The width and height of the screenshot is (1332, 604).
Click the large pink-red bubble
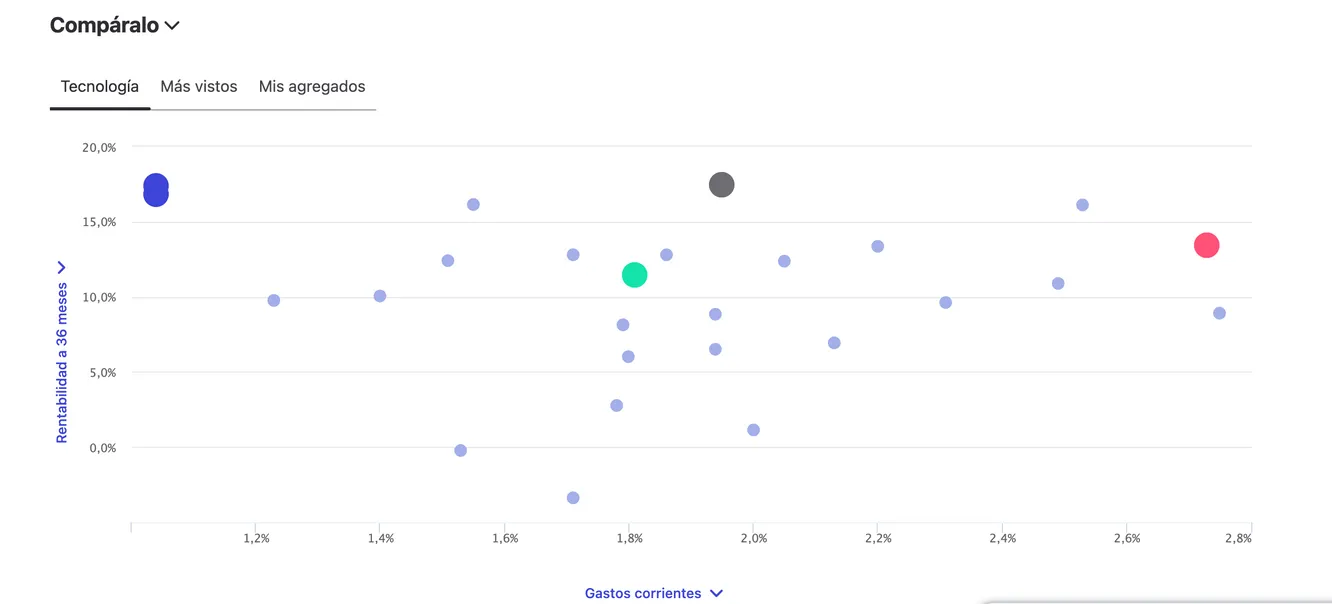[x=1207, y=245]
